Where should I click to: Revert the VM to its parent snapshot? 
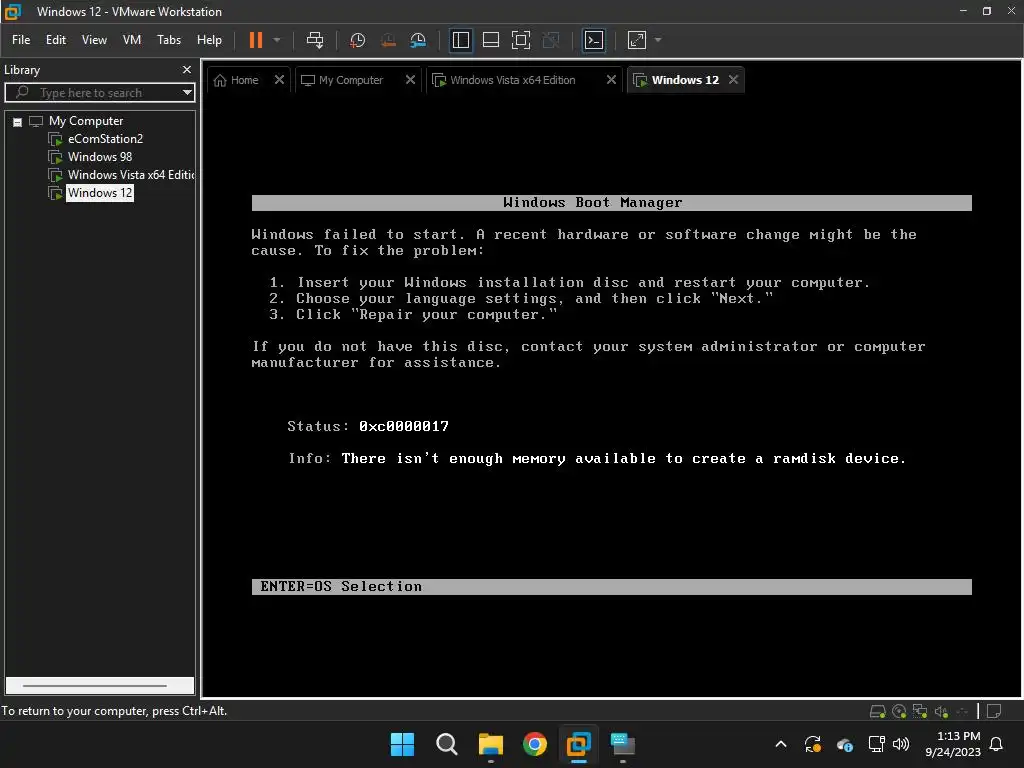[x=388, y=40]
